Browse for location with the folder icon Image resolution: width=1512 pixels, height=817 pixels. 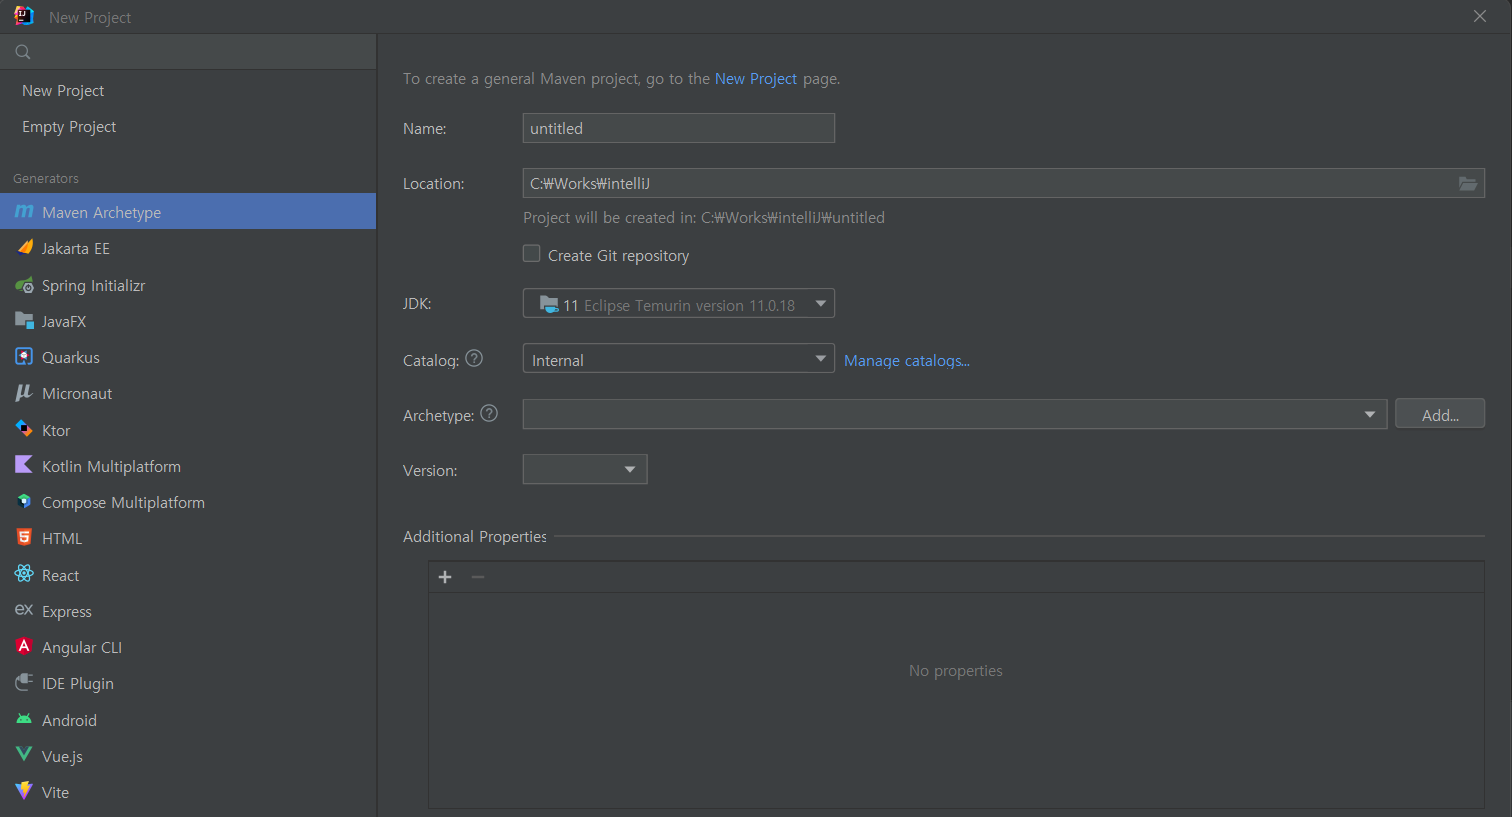[x=1467, y=183]
